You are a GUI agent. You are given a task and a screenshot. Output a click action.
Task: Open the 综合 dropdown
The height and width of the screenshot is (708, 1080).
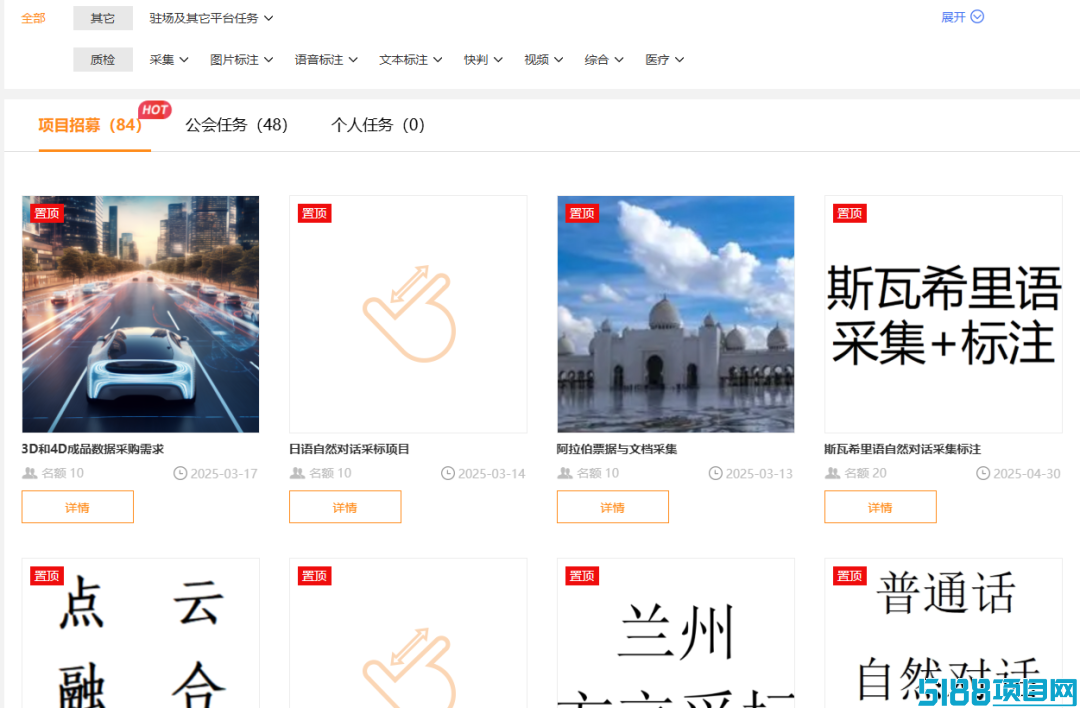click(604, 60)
